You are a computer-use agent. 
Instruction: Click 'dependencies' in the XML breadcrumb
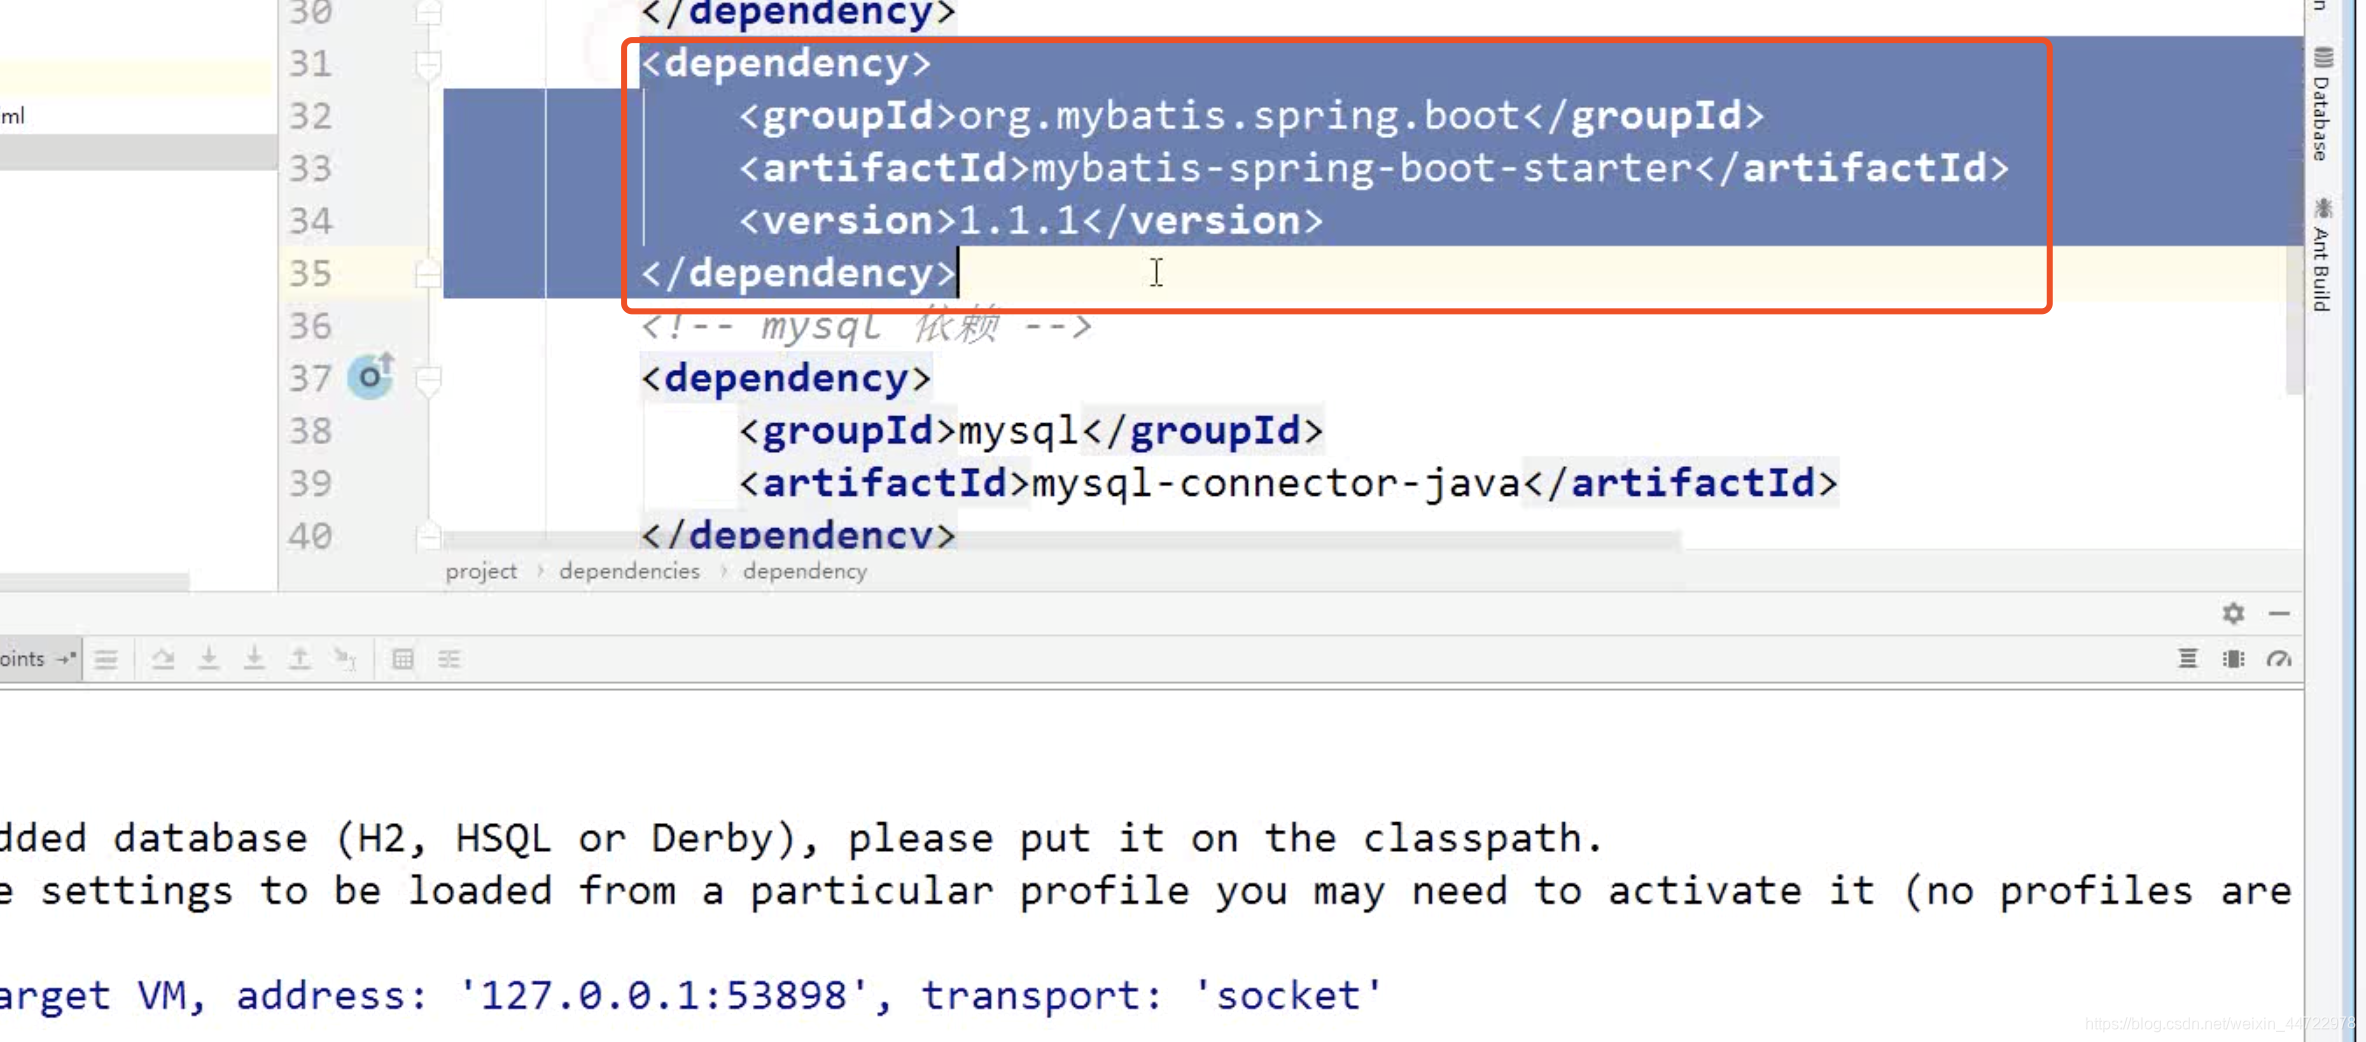pos(630,571)
